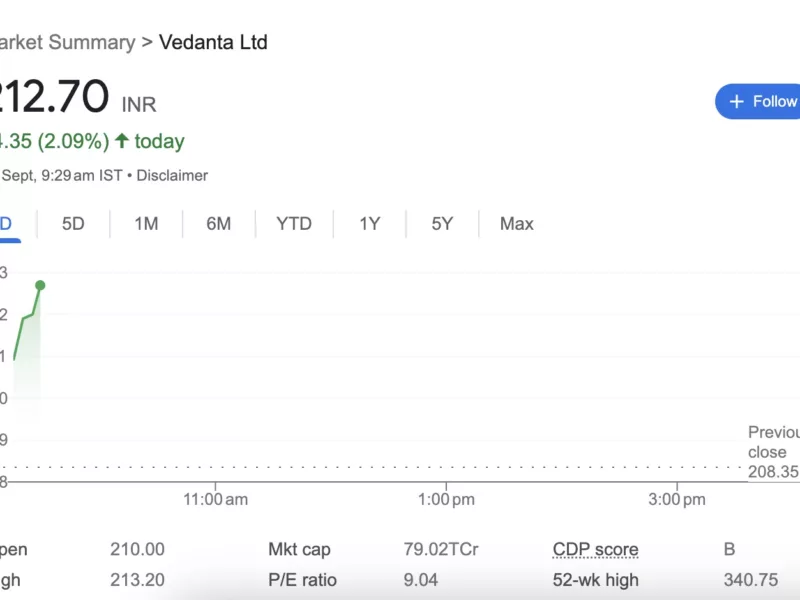The image size is (800, 600).
Task: Click the 3:00 pm axis label
Action: [677, 500]
